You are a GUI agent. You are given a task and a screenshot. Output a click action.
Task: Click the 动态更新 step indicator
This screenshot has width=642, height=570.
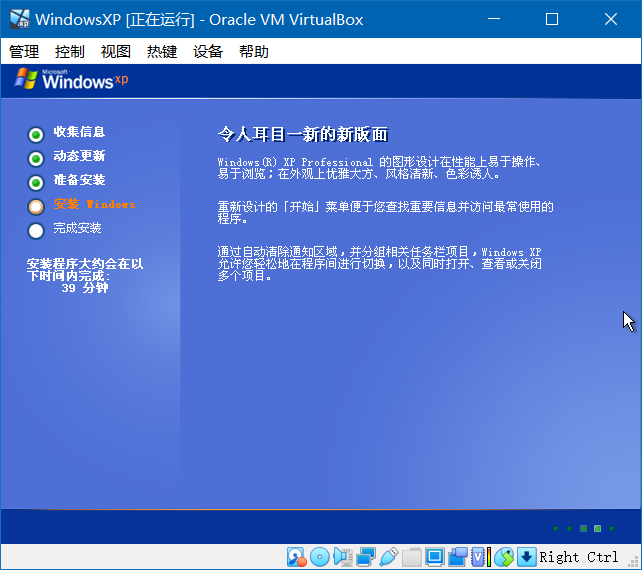(x=36, y=158)
